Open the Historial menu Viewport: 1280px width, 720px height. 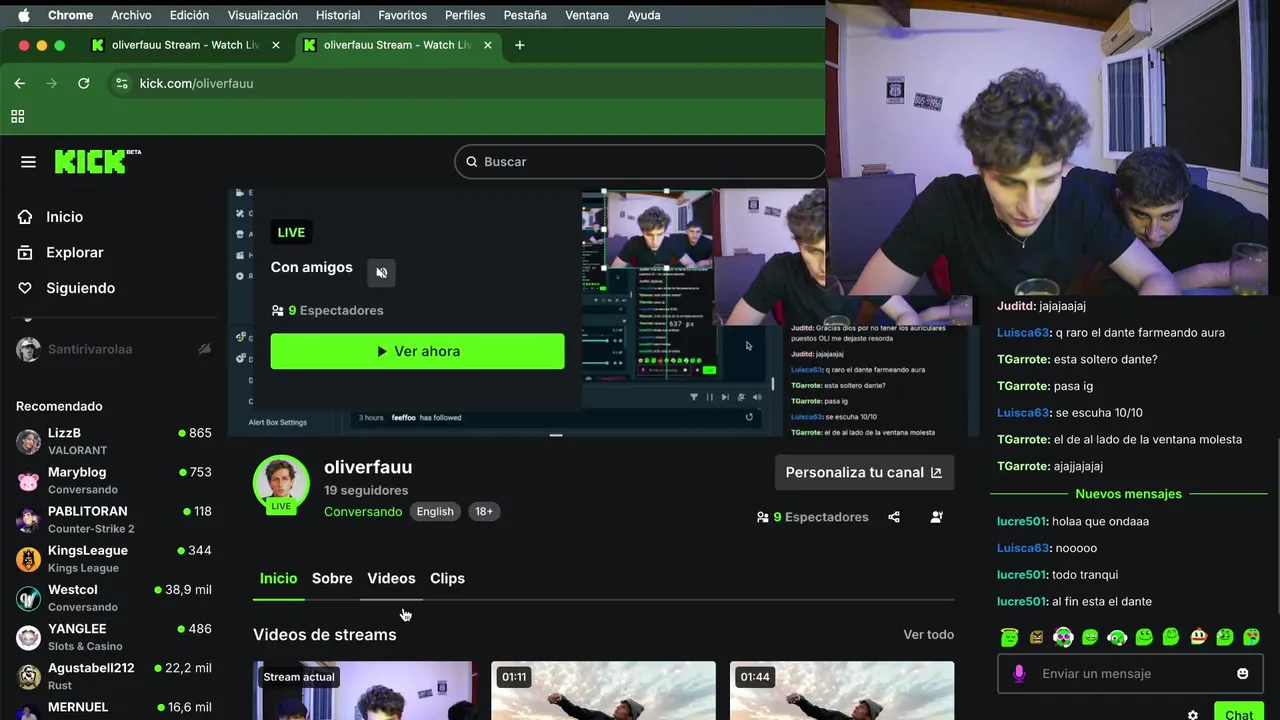click(x=338, y=15)
